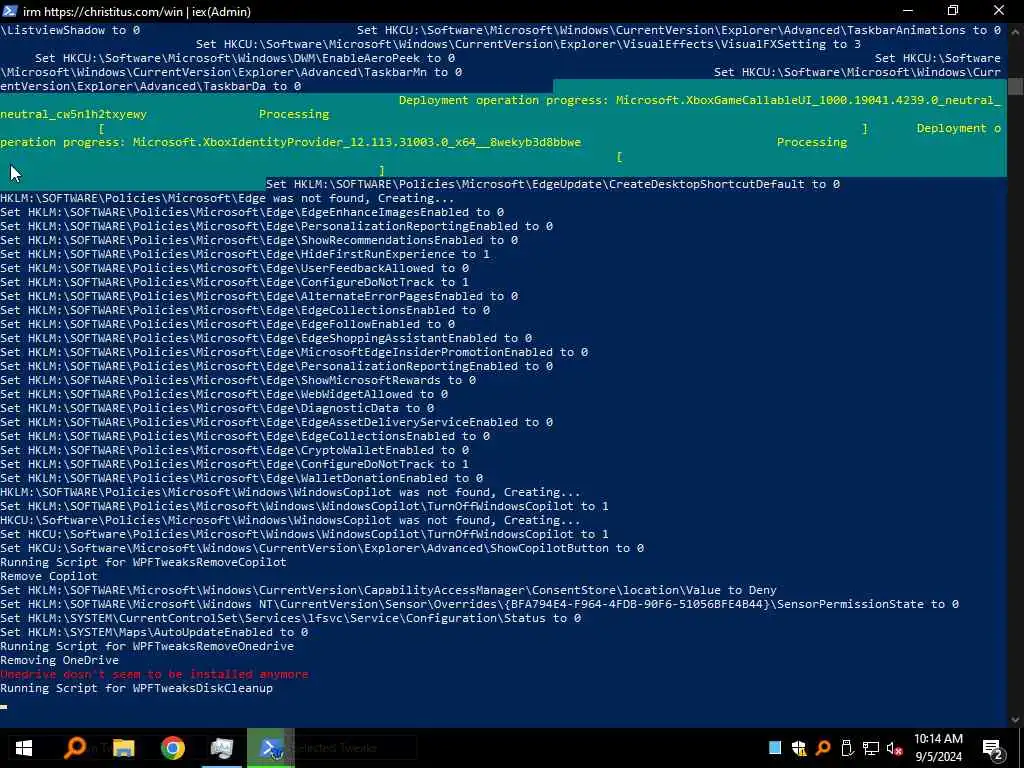The width and height of the screenshot is (1024, 768).
Task: Click the vertical scrollbar thumb
Action: pos(1016,86)
